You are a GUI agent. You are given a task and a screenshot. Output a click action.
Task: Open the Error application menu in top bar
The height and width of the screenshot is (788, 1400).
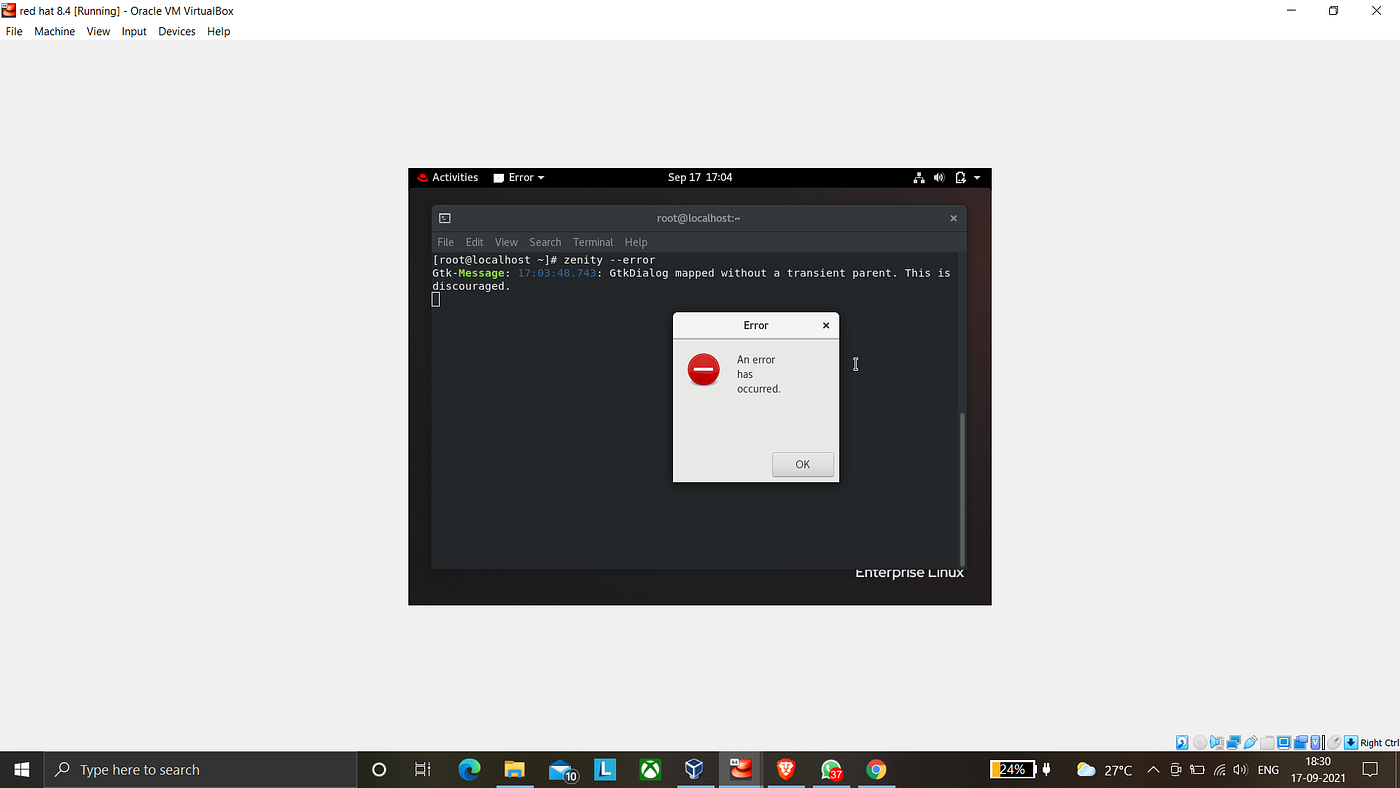coord(518,177)
